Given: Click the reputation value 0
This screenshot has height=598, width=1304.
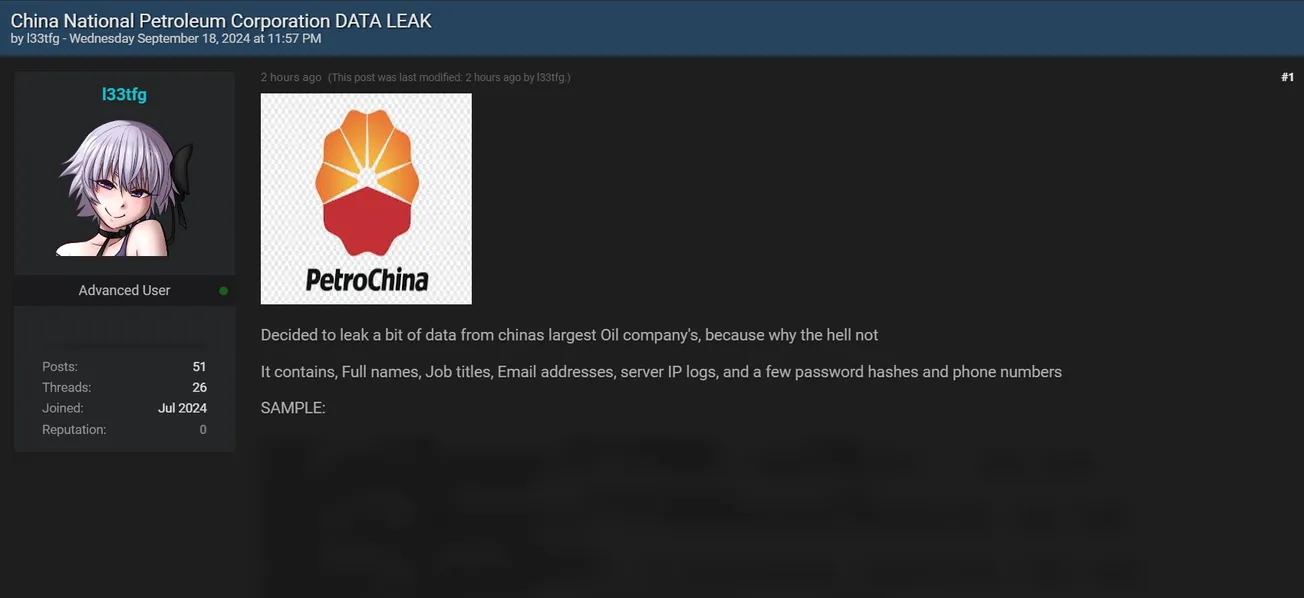Looking at the screenshot, I should [x=203, y=430].
